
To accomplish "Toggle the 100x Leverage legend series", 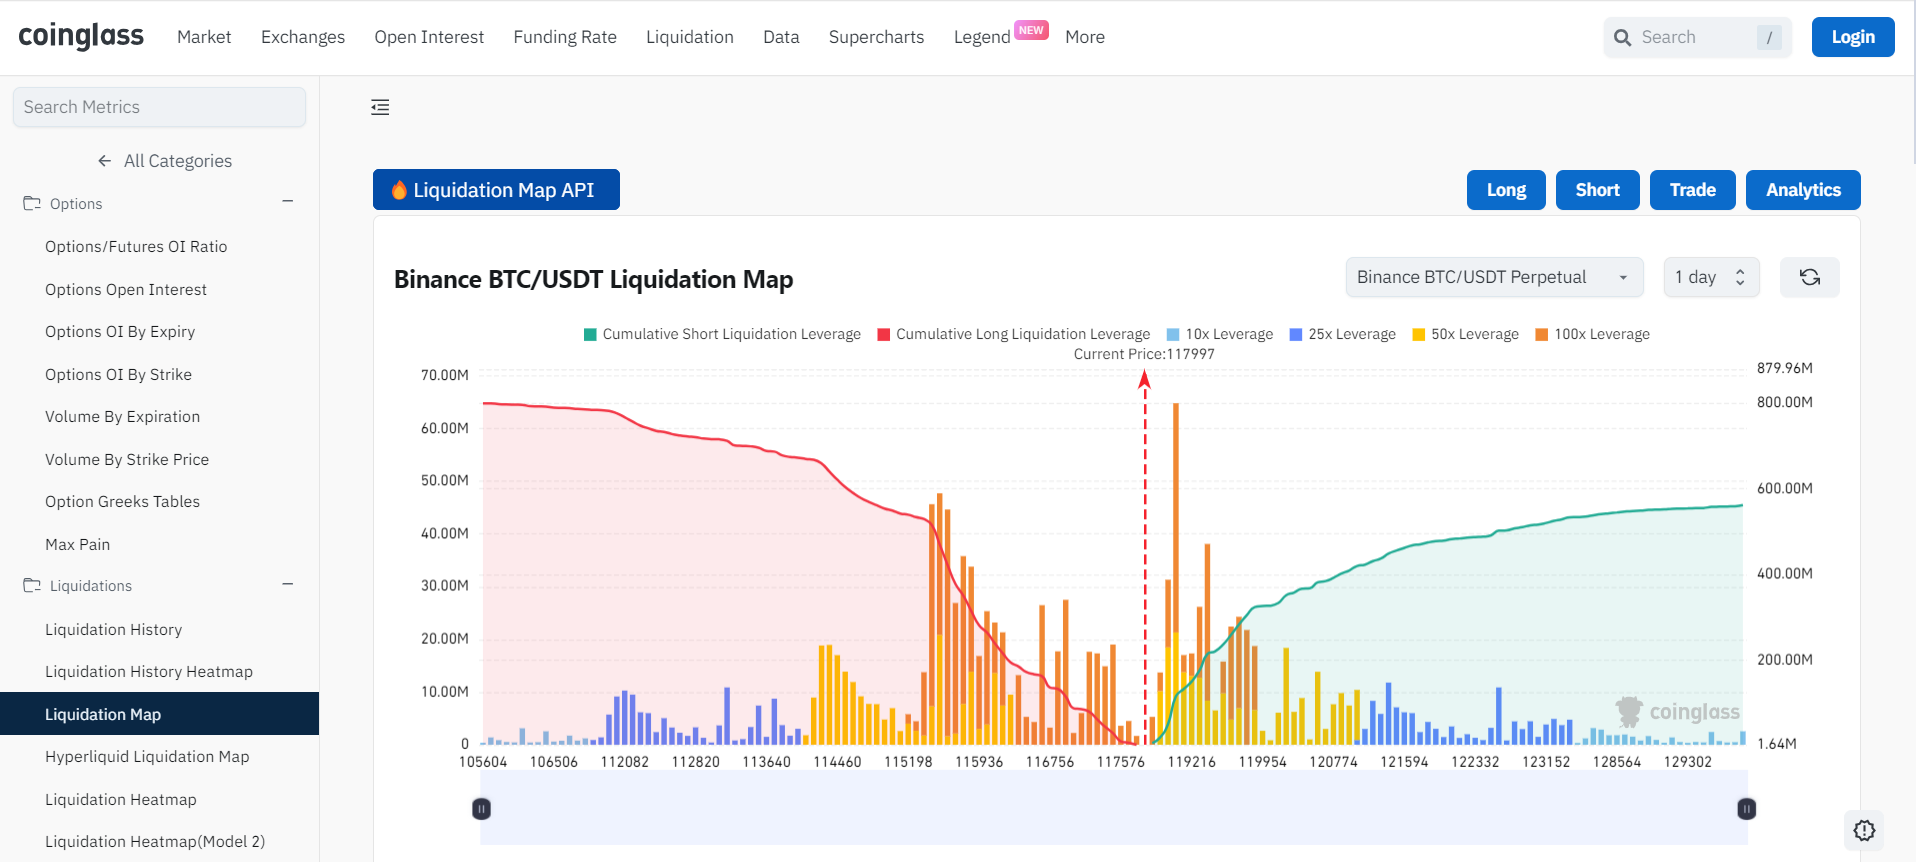I will [1592, 334].
